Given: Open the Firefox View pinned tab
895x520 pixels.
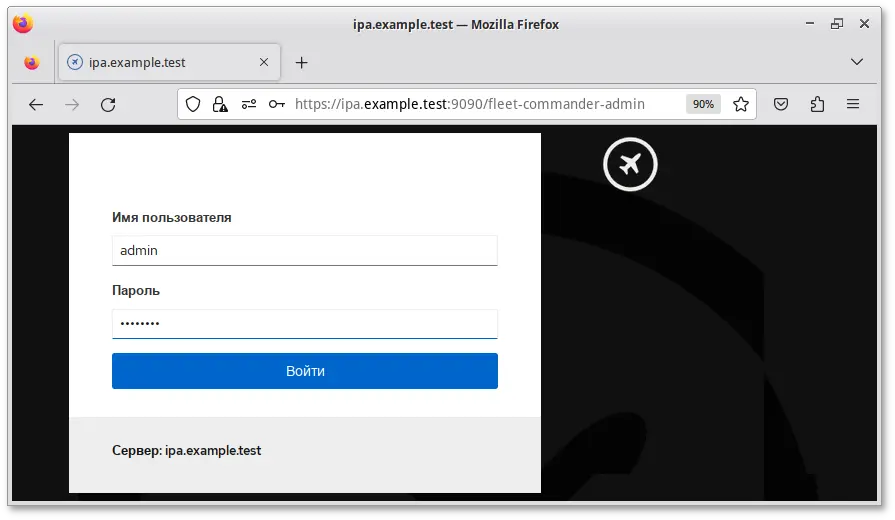Looking at the screenshot, I should tap(32, 62).
